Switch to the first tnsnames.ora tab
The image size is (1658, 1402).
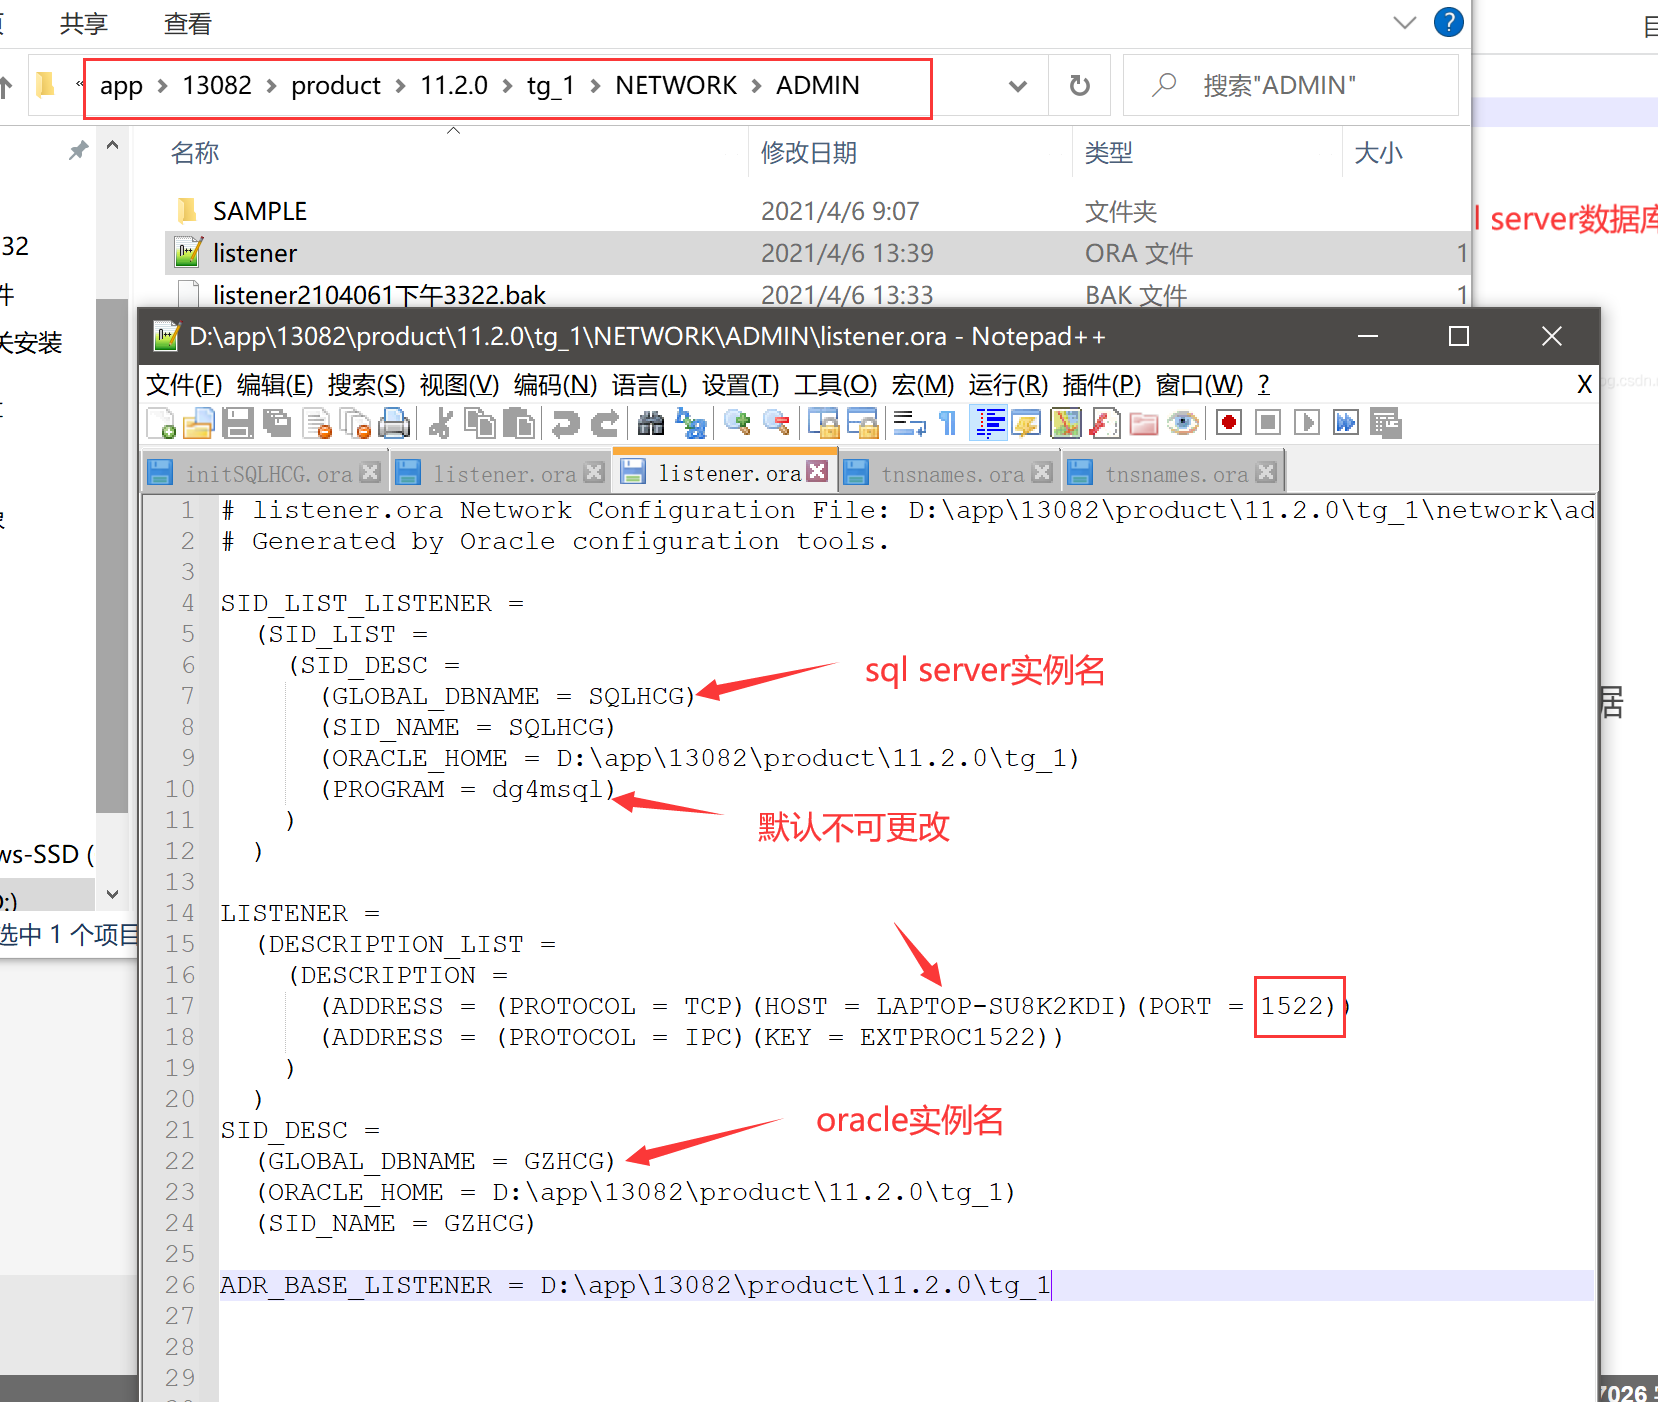(x=952, y=474)
